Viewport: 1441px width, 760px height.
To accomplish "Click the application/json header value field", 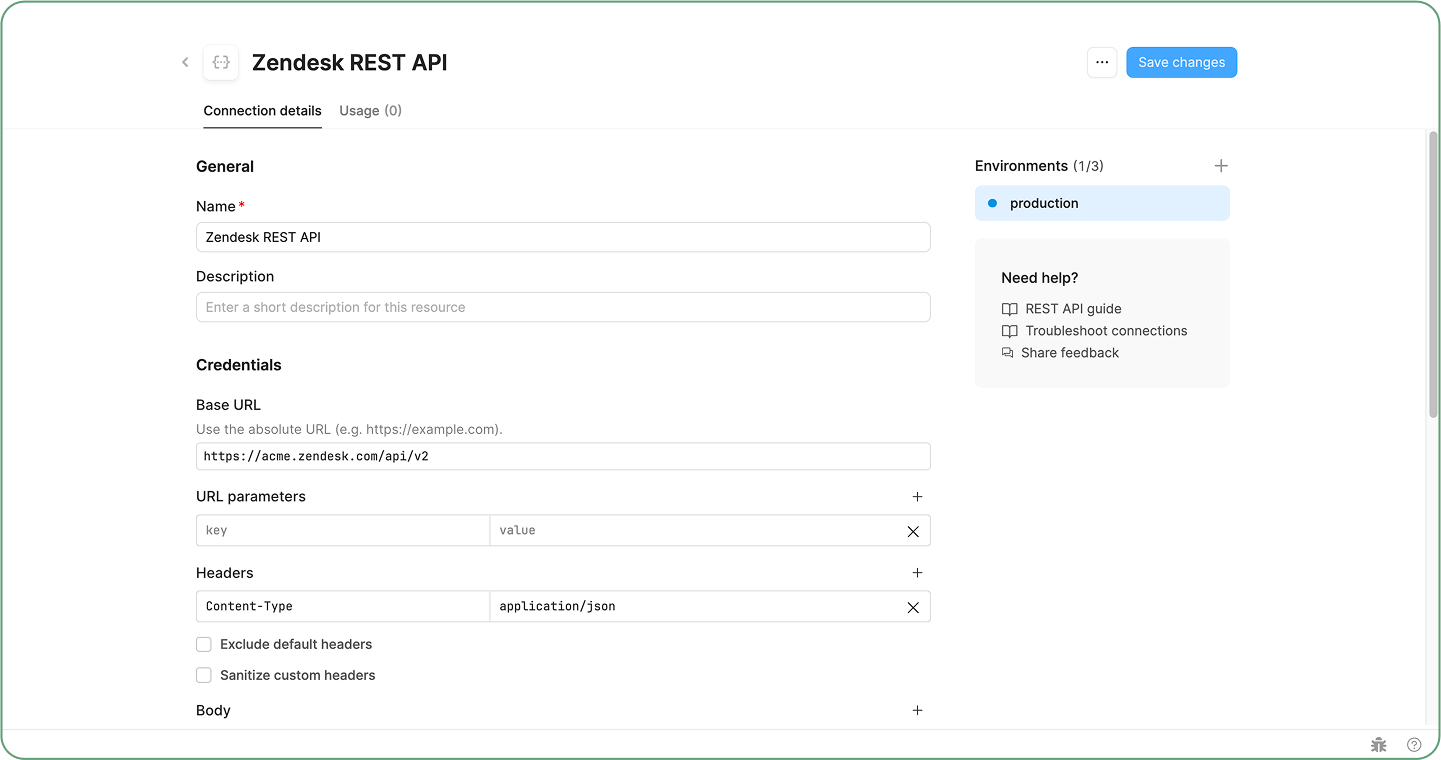I will coord(693,606).
